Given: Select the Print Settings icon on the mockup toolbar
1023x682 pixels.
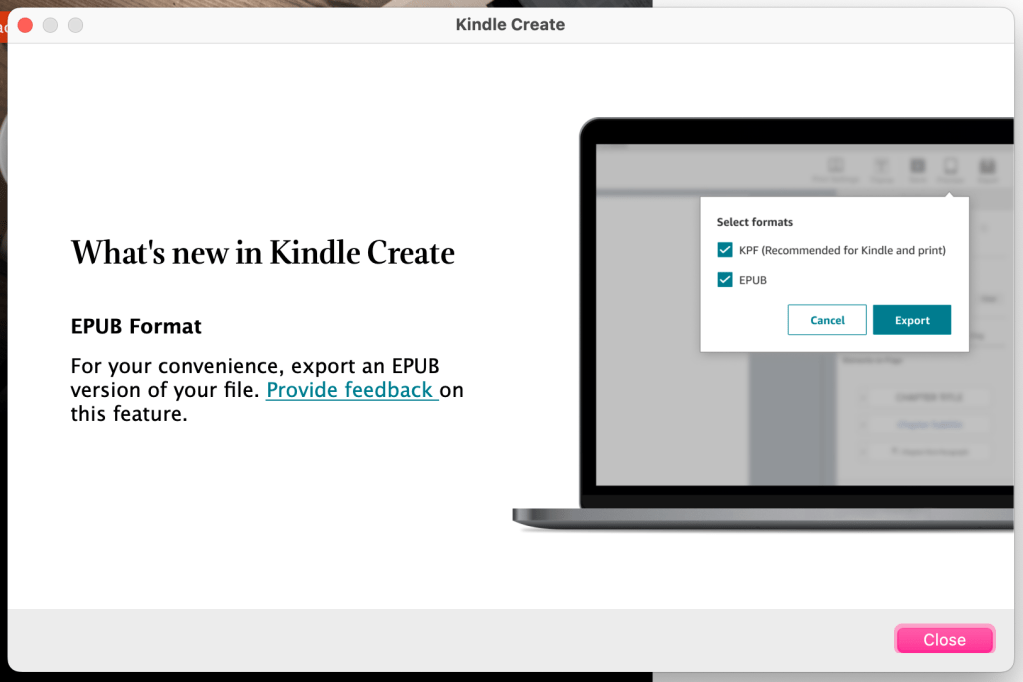Looking at the screenshot, I should click(x=837, y=167).
